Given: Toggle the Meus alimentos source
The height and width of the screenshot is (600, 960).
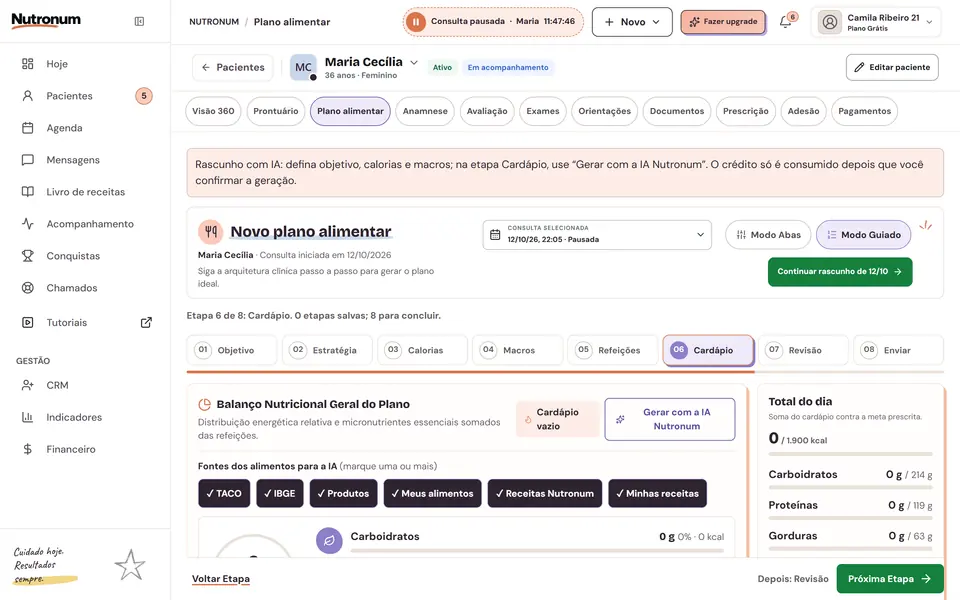Looking at the screenshot, I should coord(432,493).
